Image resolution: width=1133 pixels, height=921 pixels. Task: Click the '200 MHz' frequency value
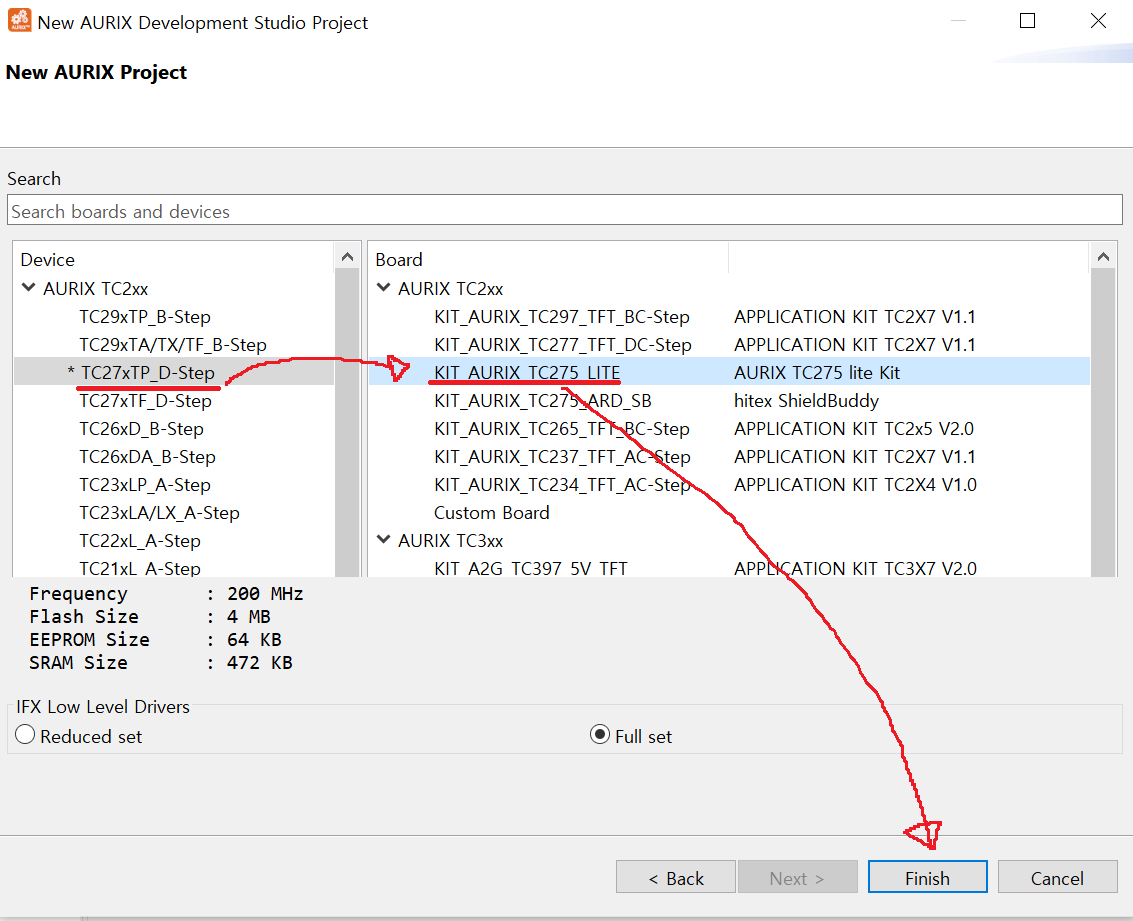(265, 594)
